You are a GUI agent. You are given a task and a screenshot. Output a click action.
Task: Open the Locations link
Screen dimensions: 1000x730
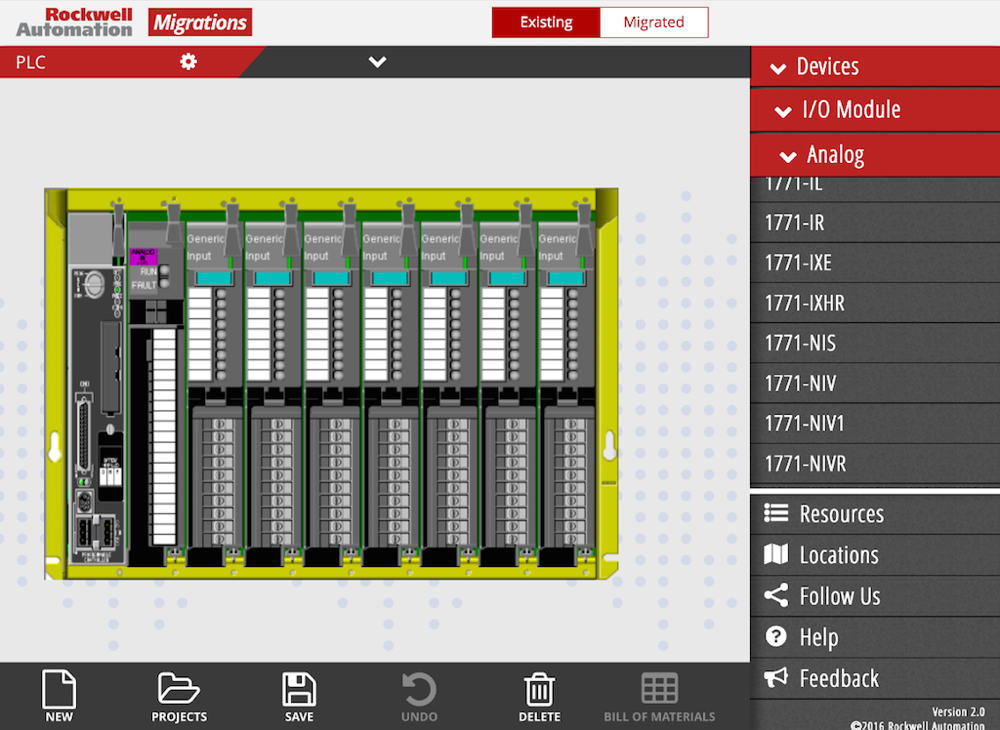click(x=838, y=555)
